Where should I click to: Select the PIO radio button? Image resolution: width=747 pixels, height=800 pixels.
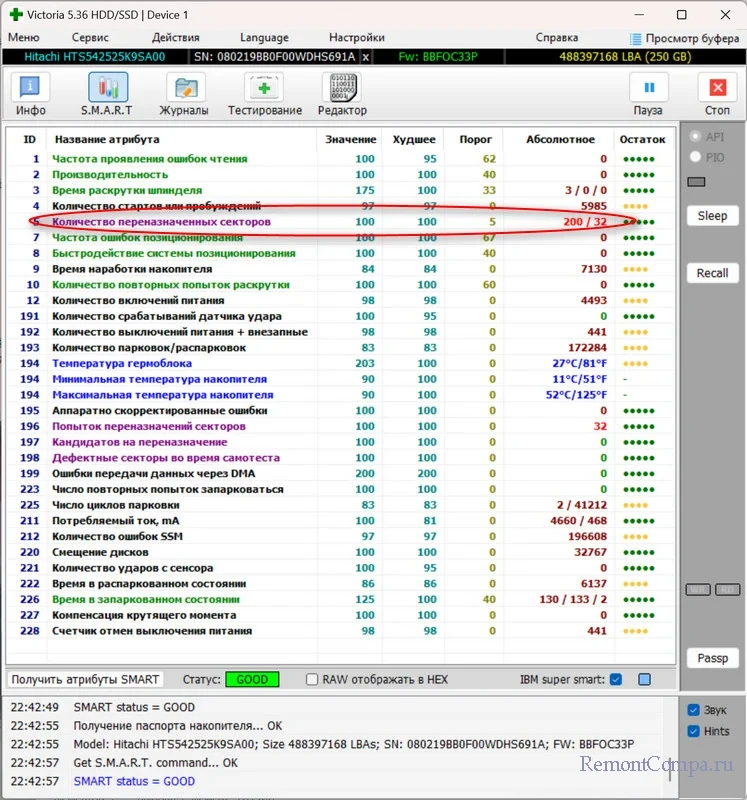[696, 157]
